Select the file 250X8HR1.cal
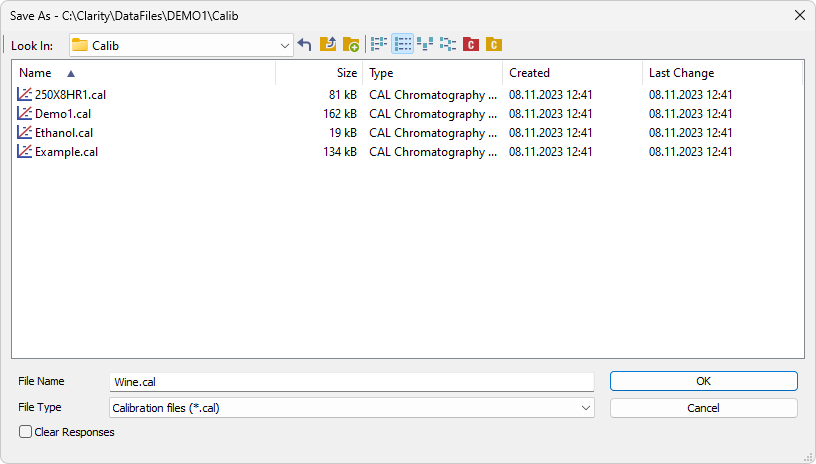 70,95
